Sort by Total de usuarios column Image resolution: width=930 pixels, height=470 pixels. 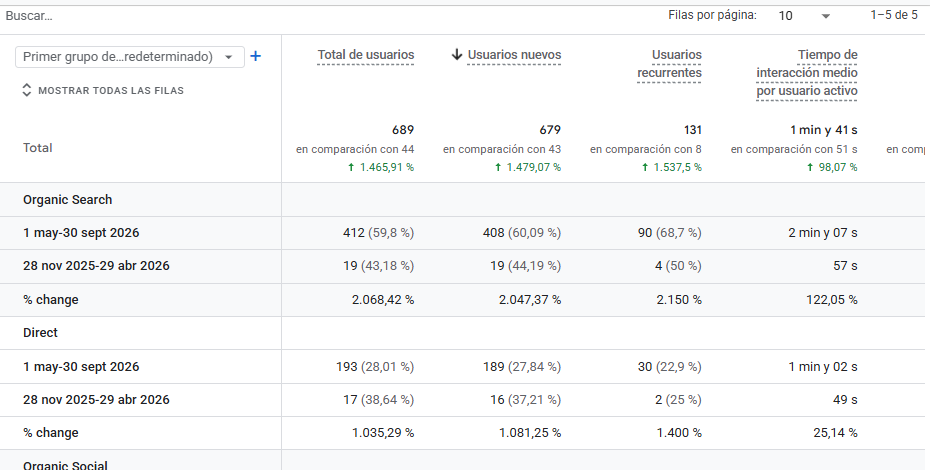366,55
